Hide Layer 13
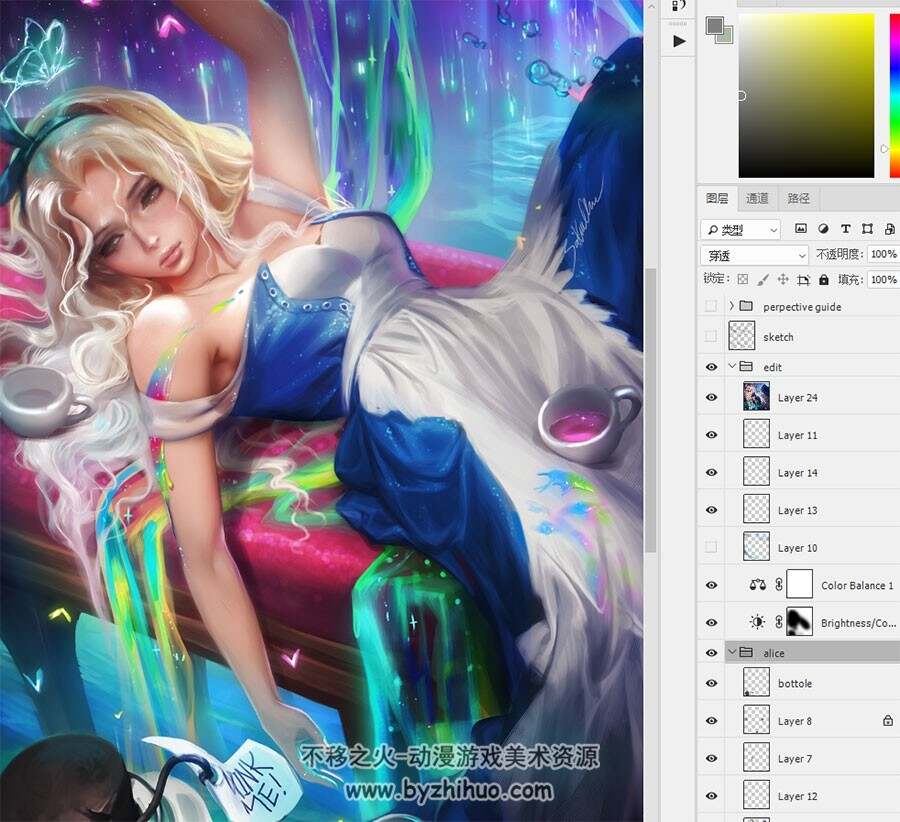The width and height of the screenshot is (900, 822). point(711,510)
